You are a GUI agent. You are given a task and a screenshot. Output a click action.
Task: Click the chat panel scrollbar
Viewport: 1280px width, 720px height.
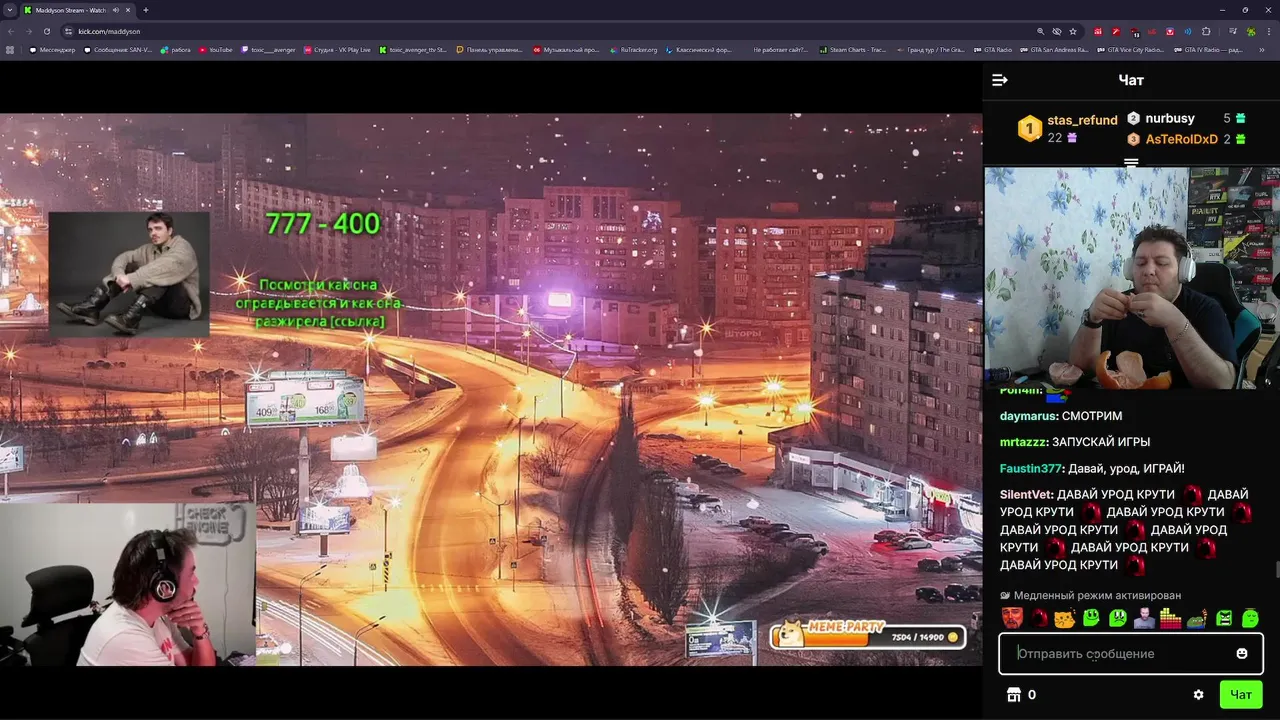click(x=1277, y=570)
